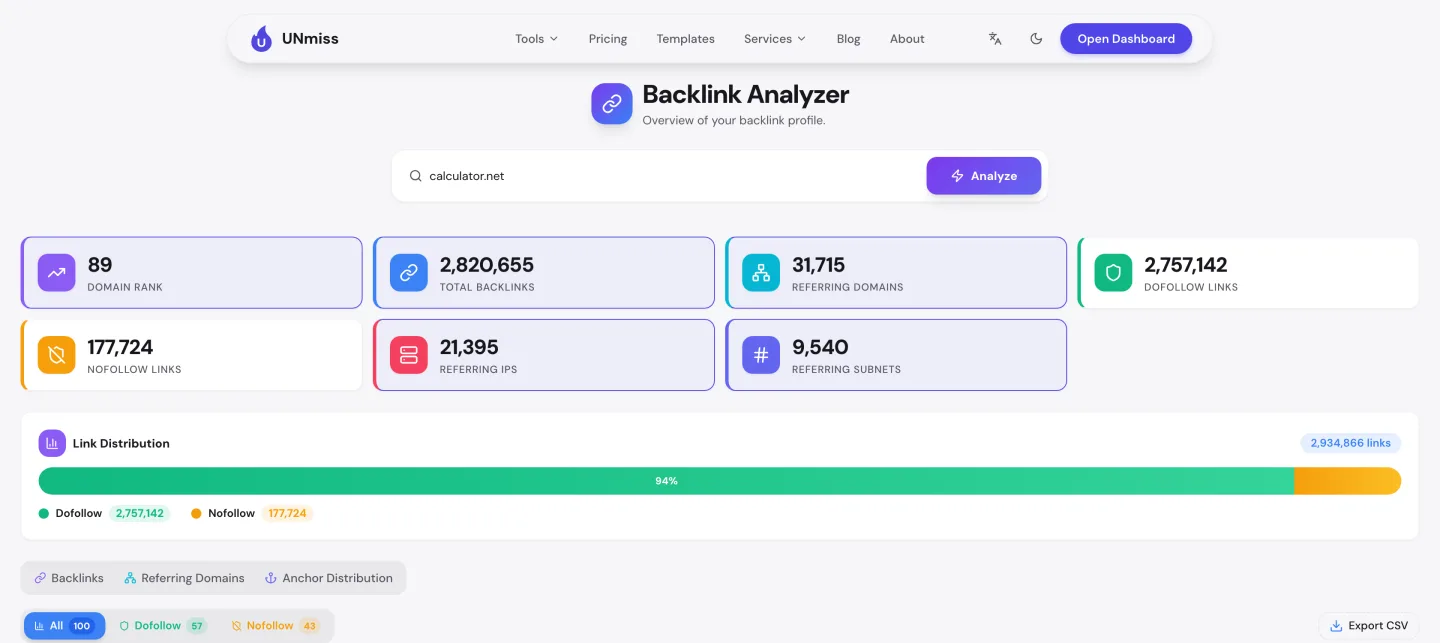
Task: Click the Export CSV button
Action: click(1369, 626)
